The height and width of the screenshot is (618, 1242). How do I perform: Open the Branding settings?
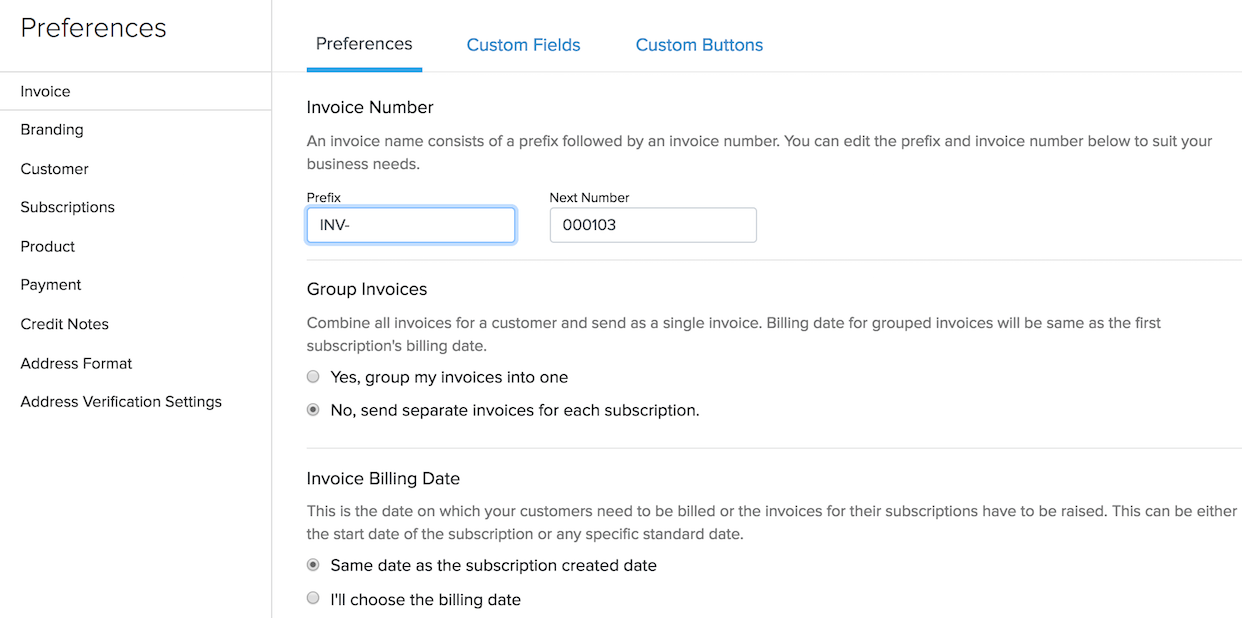click(51, 129)
